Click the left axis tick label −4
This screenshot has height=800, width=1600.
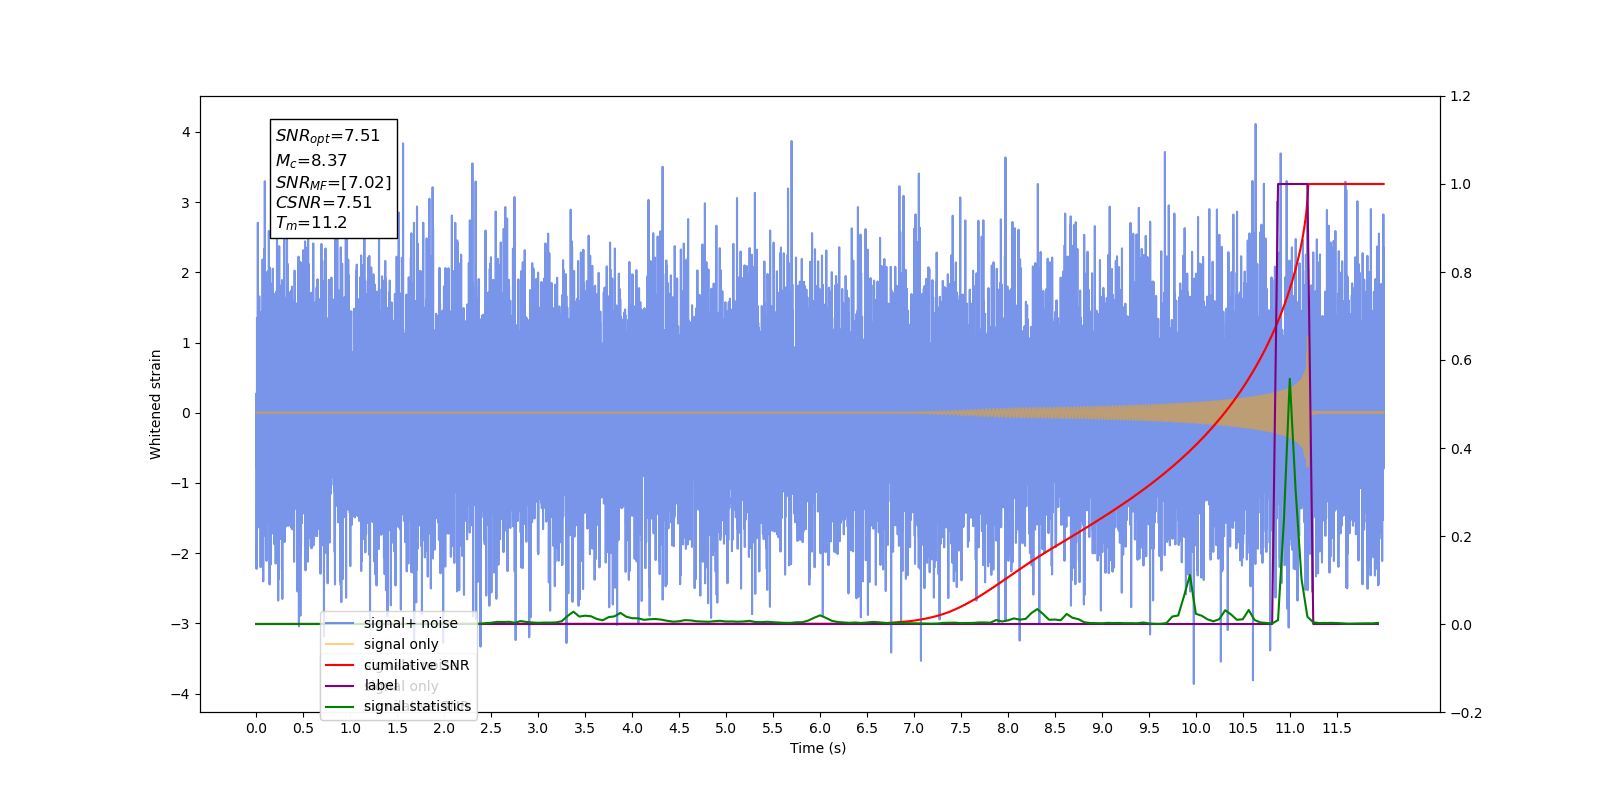(181, 694)
